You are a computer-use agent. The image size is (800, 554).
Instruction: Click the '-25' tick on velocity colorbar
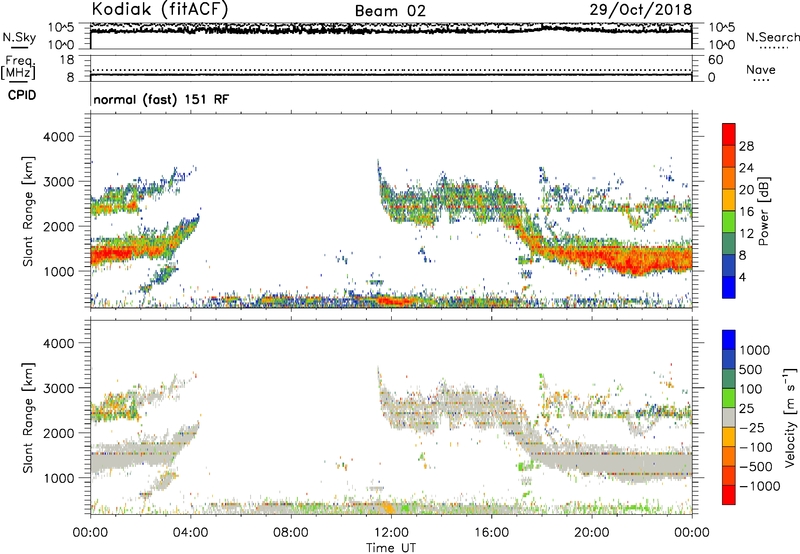coord(752,427)
